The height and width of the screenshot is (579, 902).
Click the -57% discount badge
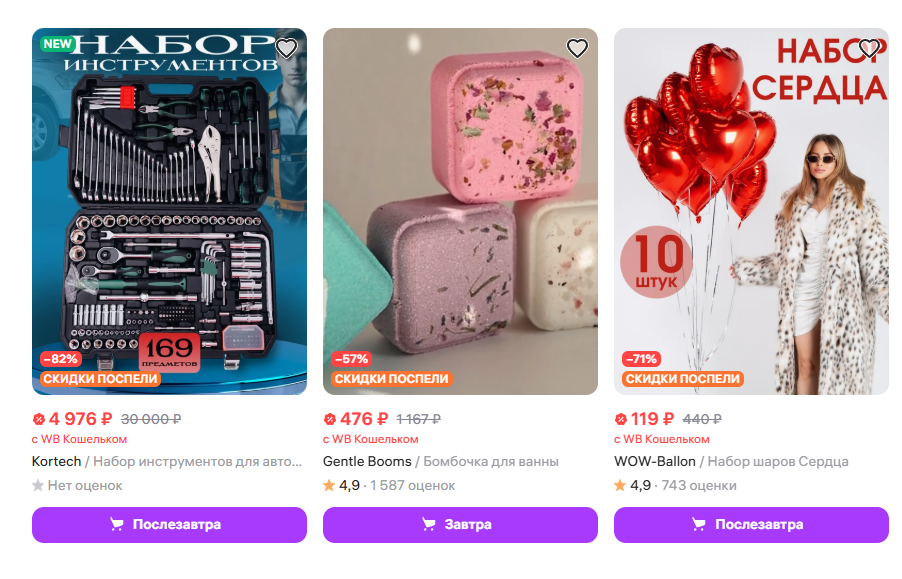[351, 359]
